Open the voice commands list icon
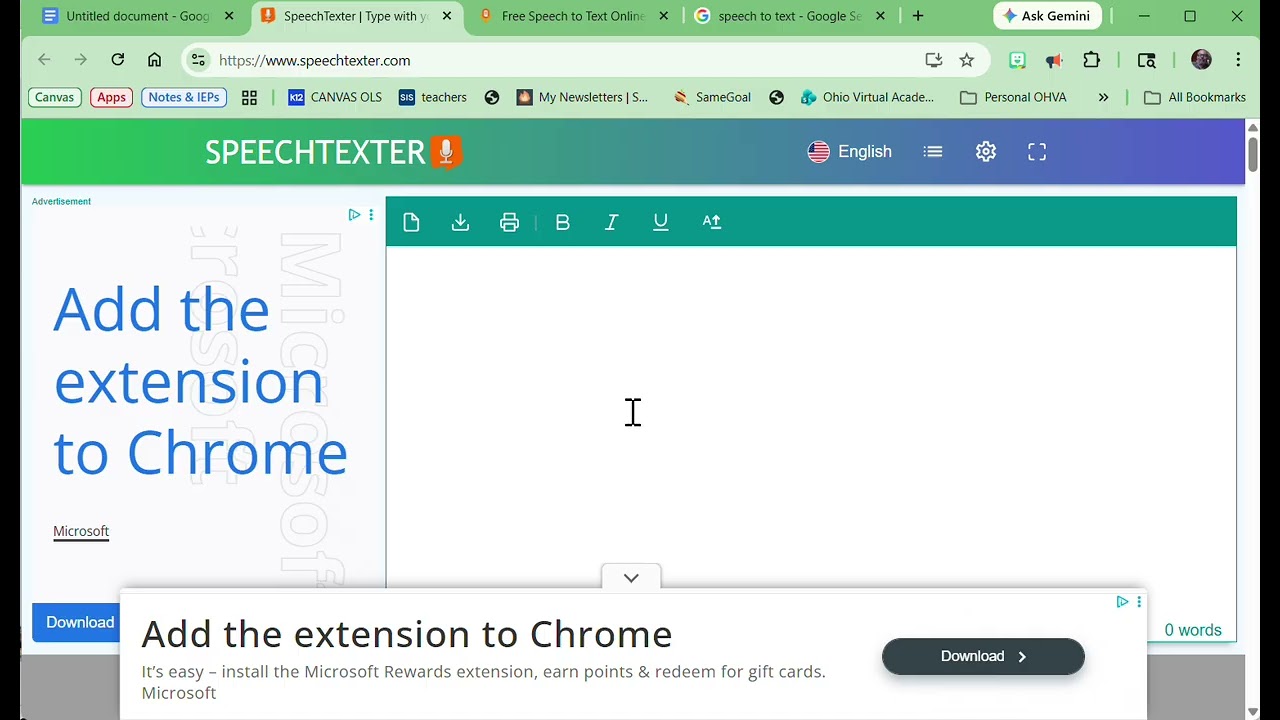 click(933, 152)
